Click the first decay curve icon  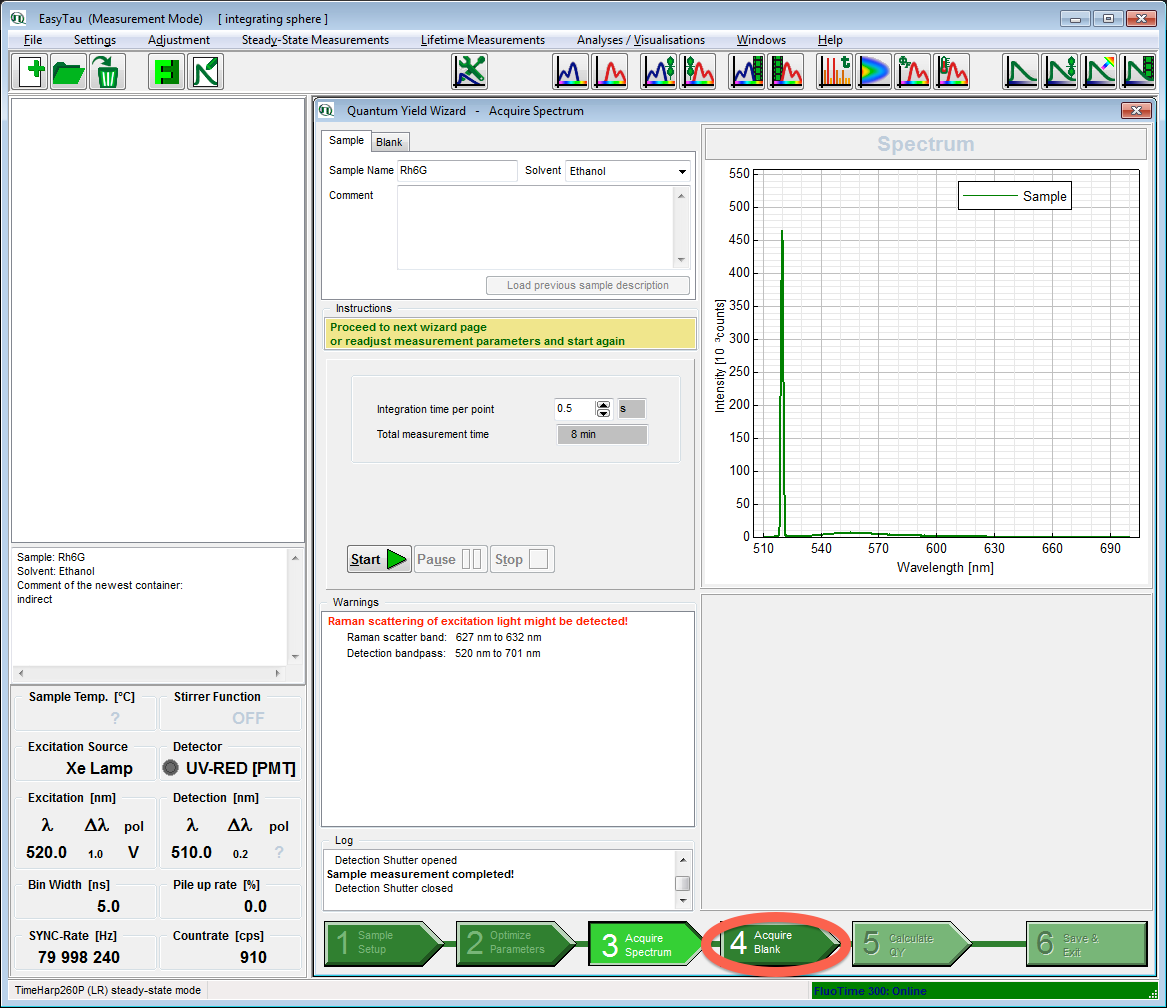pyautogui.click(x=1021, y=72)
